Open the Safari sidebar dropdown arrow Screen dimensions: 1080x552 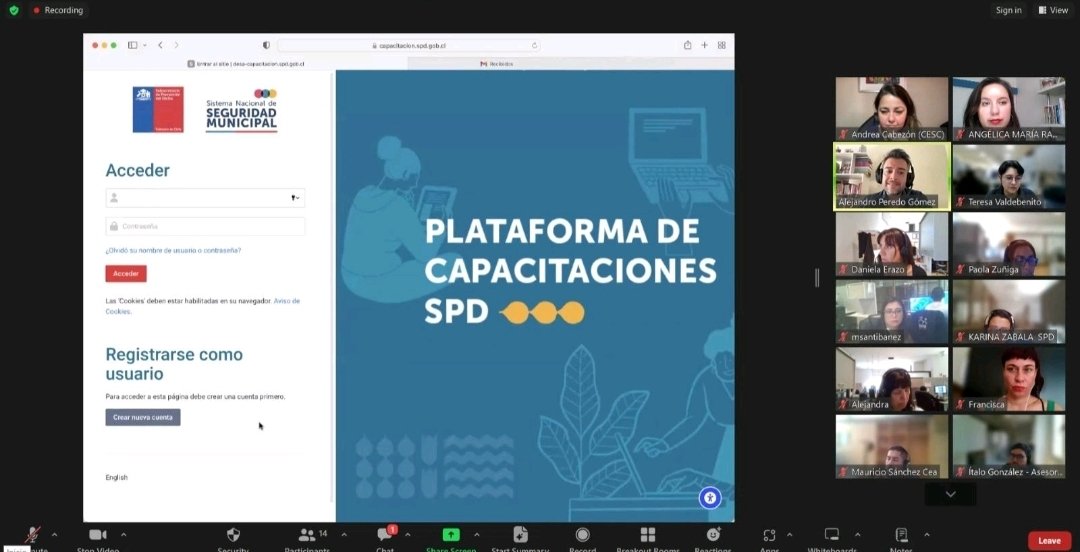click(145, 45)
